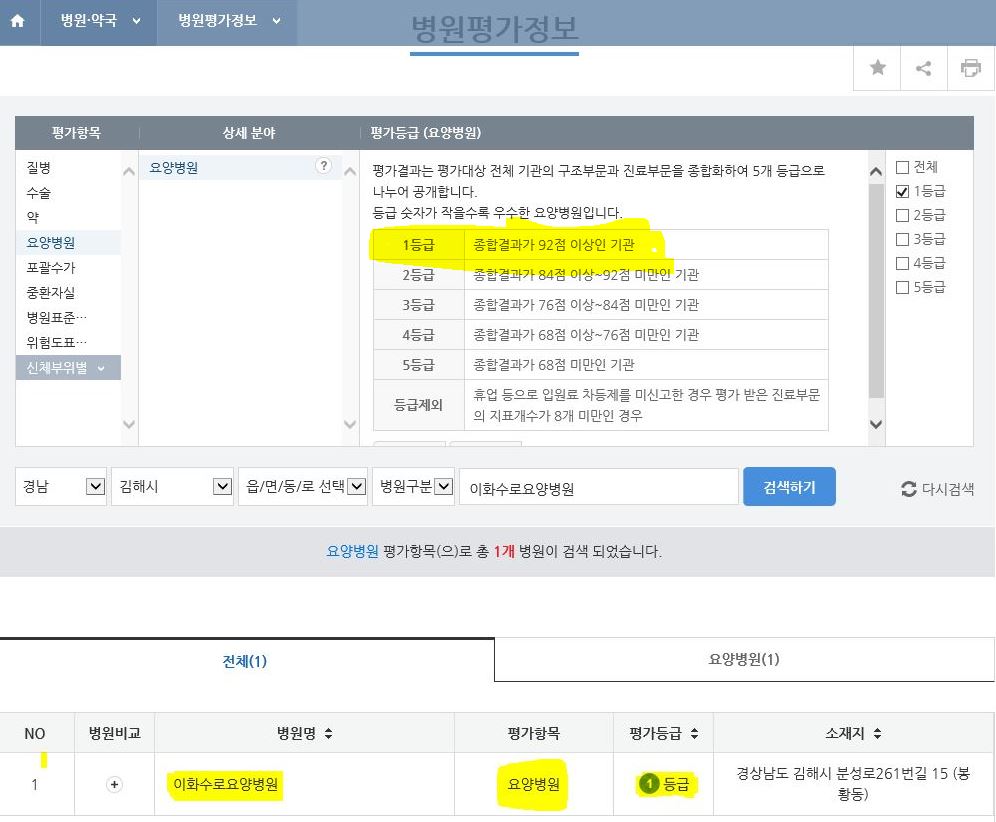The height and width of the screenshot is (822, 996).
Task: Select the 4등급 checkbox
Action: 902,264
